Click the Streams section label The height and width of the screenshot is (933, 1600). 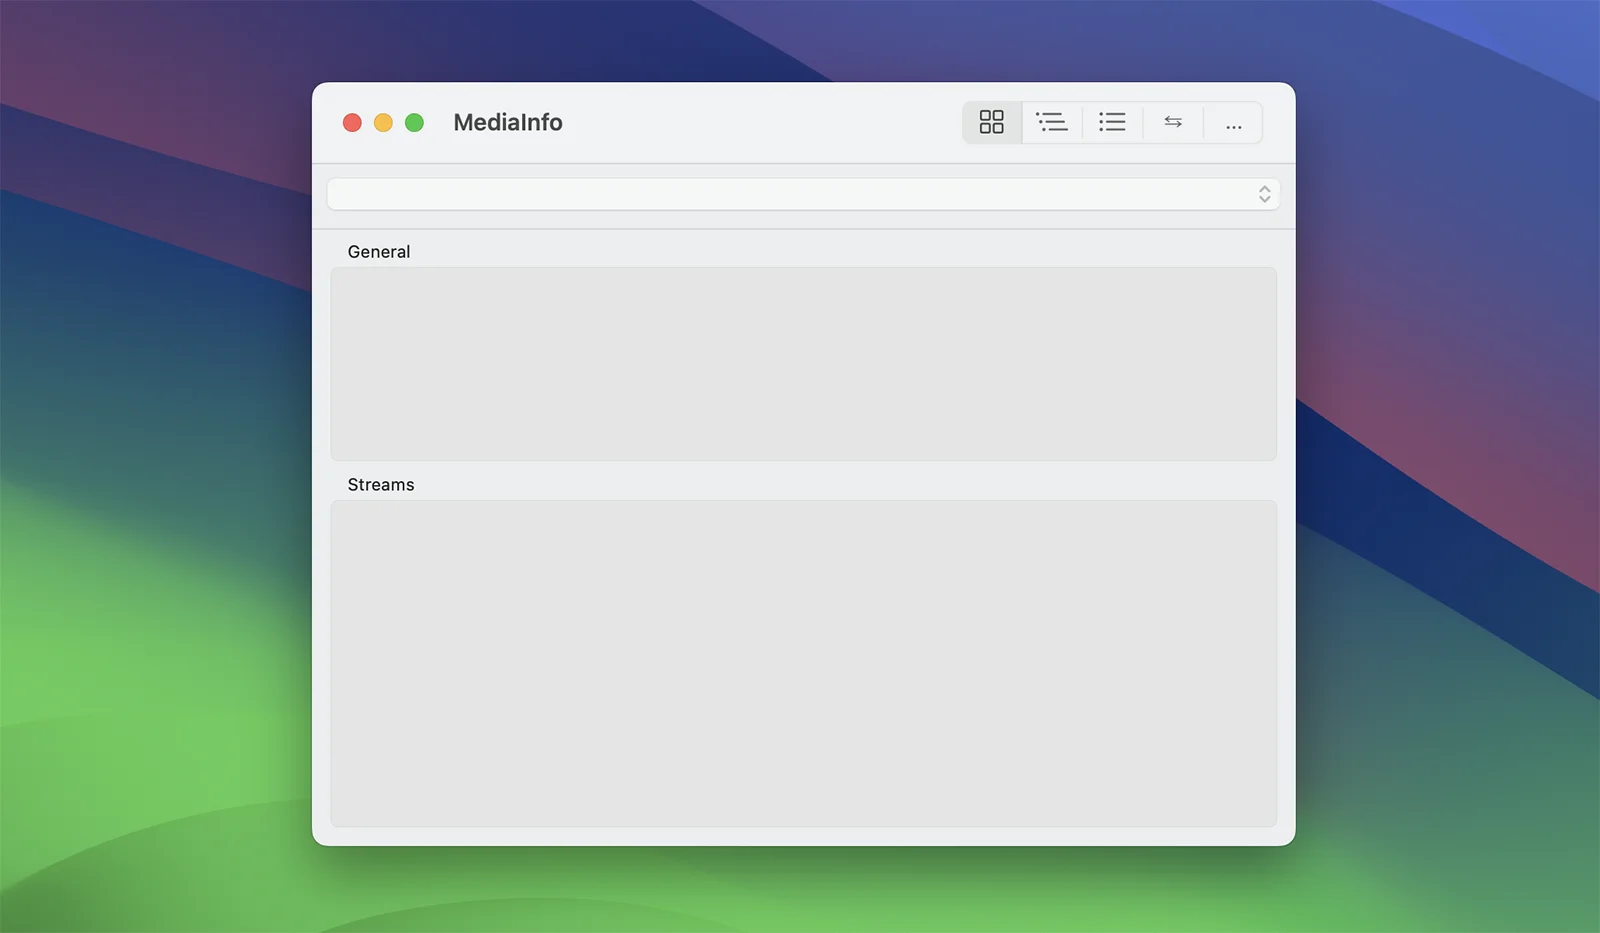pos(381,485)
